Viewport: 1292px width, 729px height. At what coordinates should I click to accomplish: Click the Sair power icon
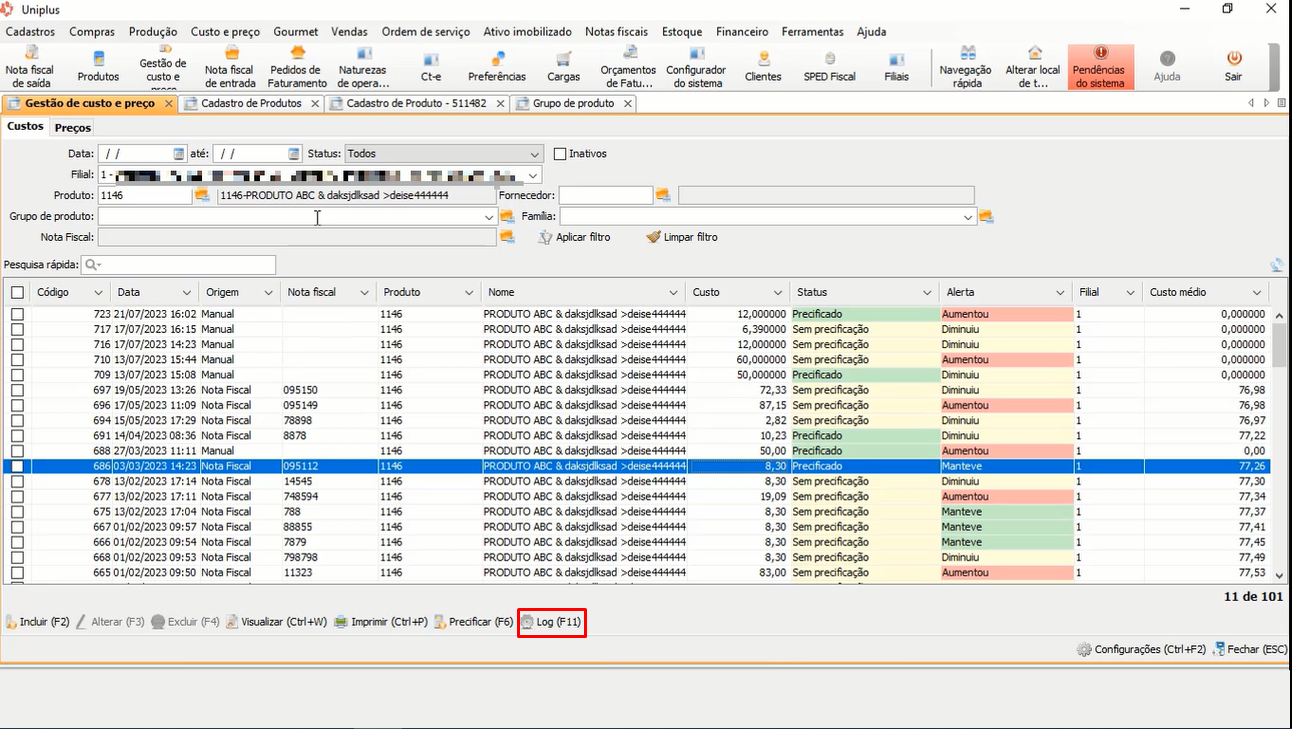click(x=1233, y=66)
